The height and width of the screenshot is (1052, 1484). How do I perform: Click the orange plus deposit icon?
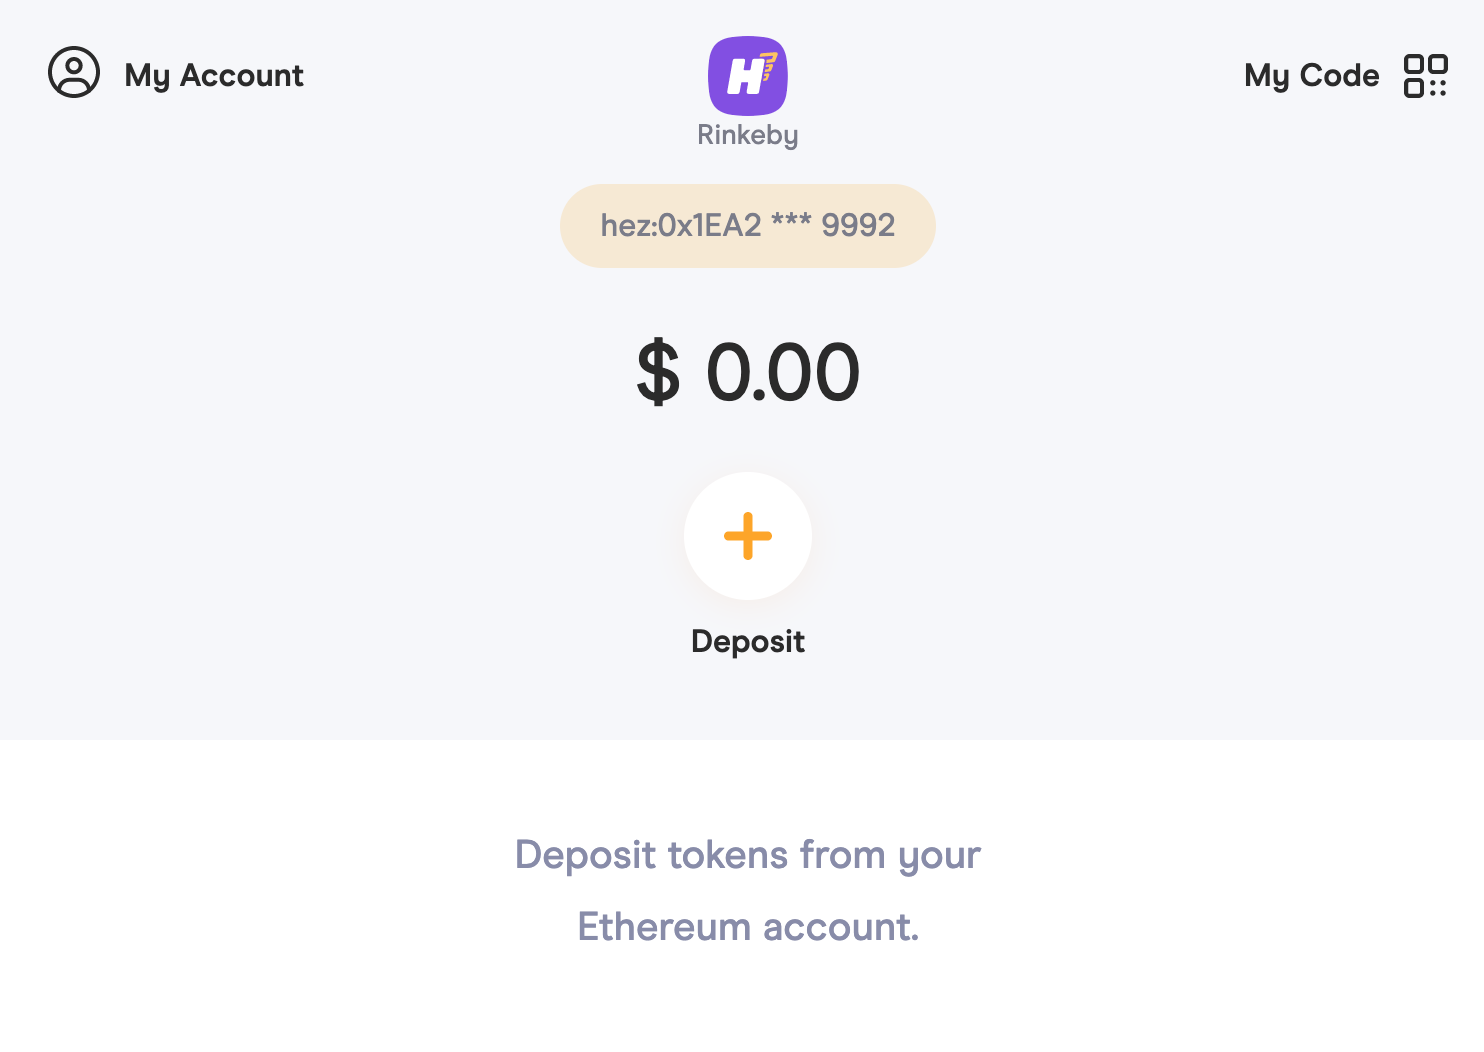point(748,536)
